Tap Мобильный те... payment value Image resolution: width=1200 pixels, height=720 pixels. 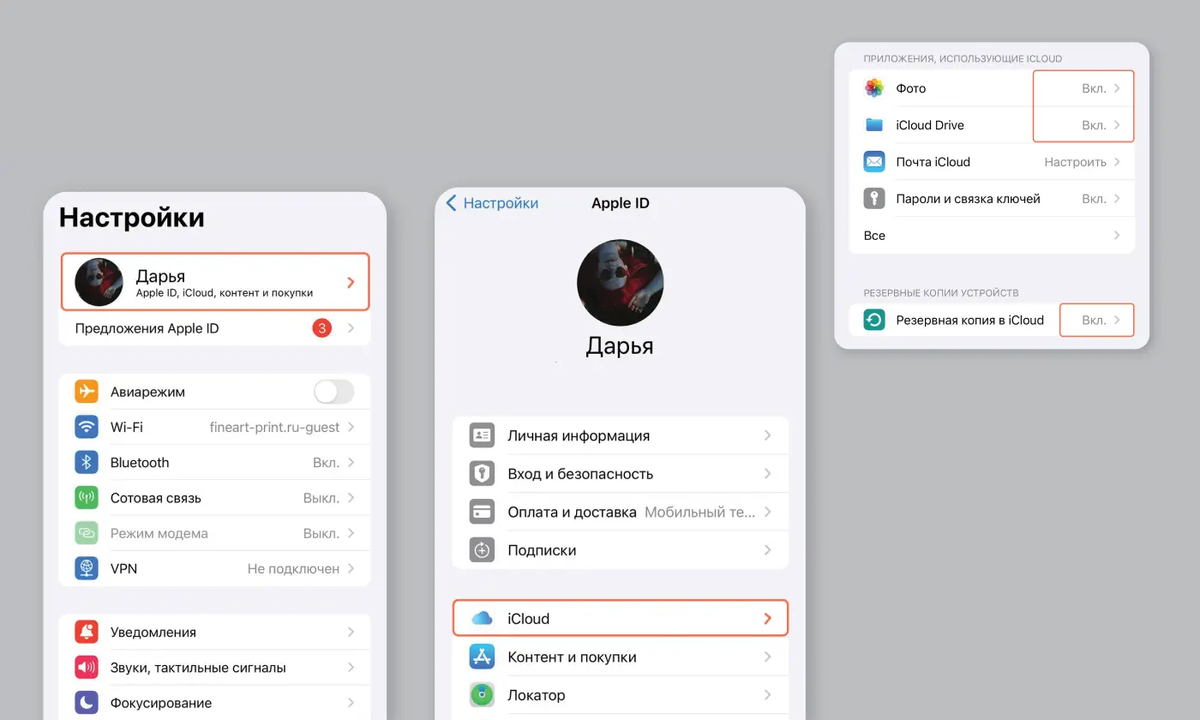(x=700, y=512)
